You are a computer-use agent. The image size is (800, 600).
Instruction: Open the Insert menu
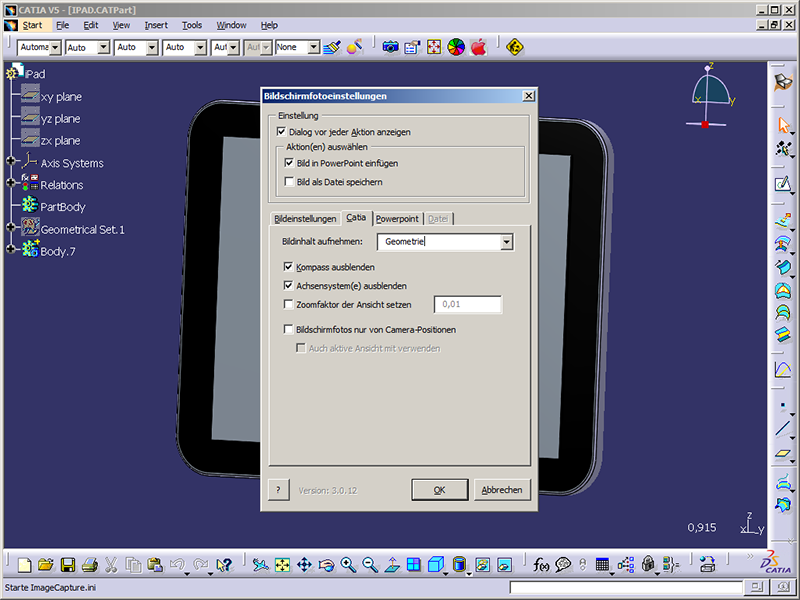156,25
